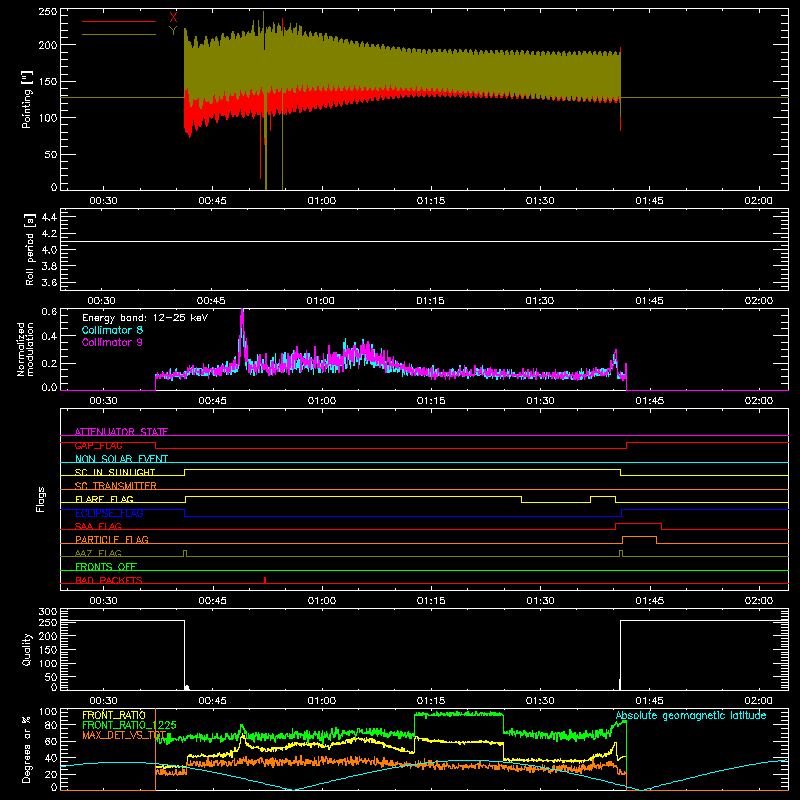Select the SAA_FLAG label
This screenshot has width=800, height=800.
98,526
